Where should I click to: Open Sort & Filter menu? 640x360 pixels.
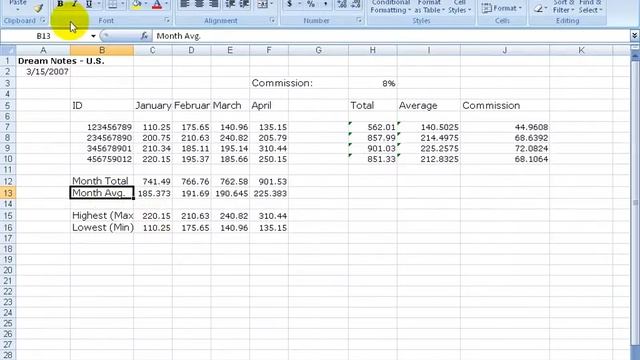click(x=563, y=7)
